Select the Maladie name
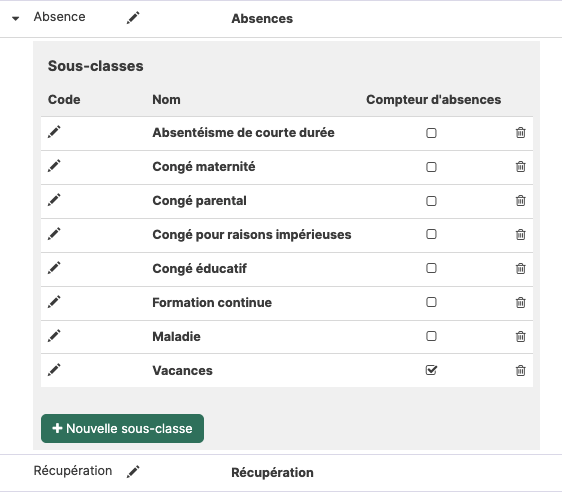 (176, 337)
